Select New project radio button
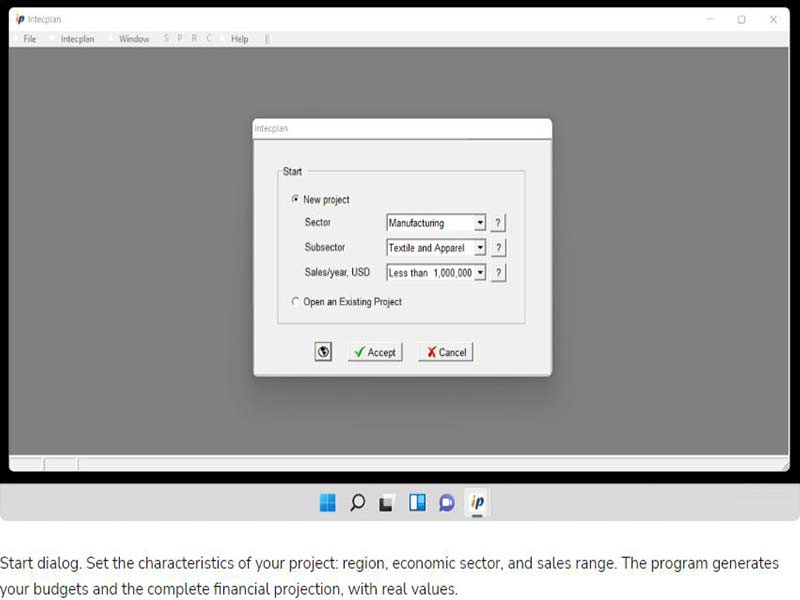This screenshot has height=600, width=800. pos(295,199)
